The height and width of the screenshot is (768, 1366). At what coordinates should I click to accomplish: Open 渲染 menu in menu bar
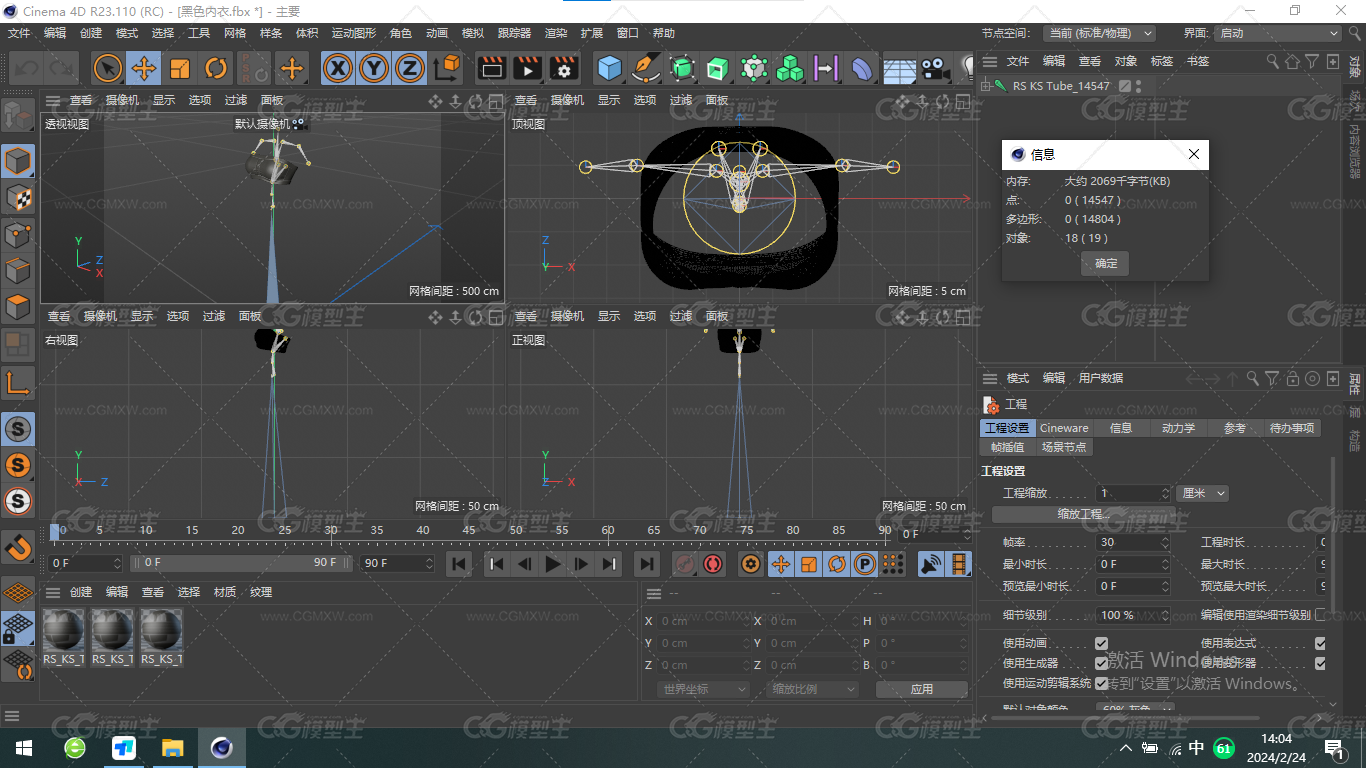click(x=556, y=33)
